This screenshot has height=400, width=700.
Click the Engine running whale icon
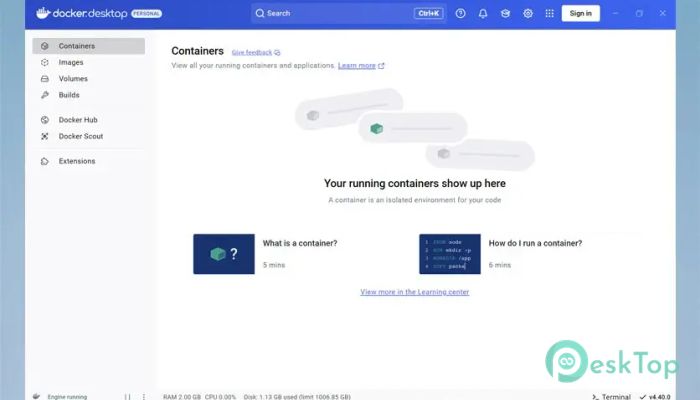pos(37,396)
